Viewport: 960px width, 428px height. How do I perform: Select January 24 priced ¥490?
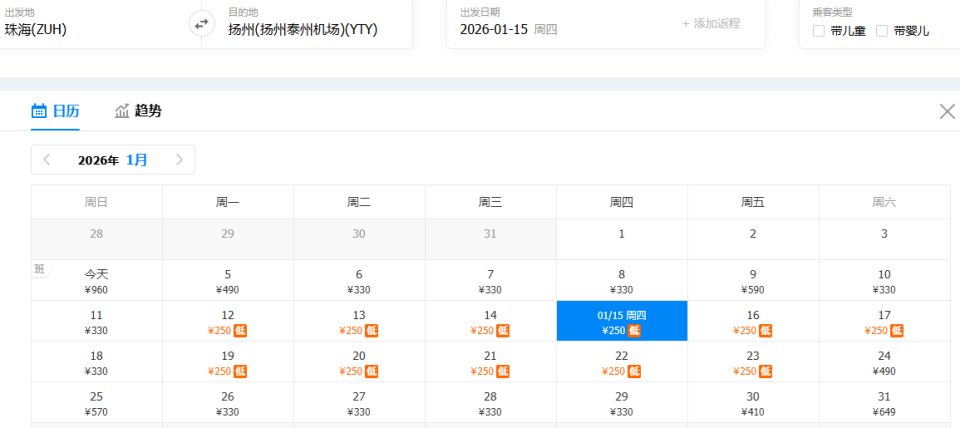(885, 362)
